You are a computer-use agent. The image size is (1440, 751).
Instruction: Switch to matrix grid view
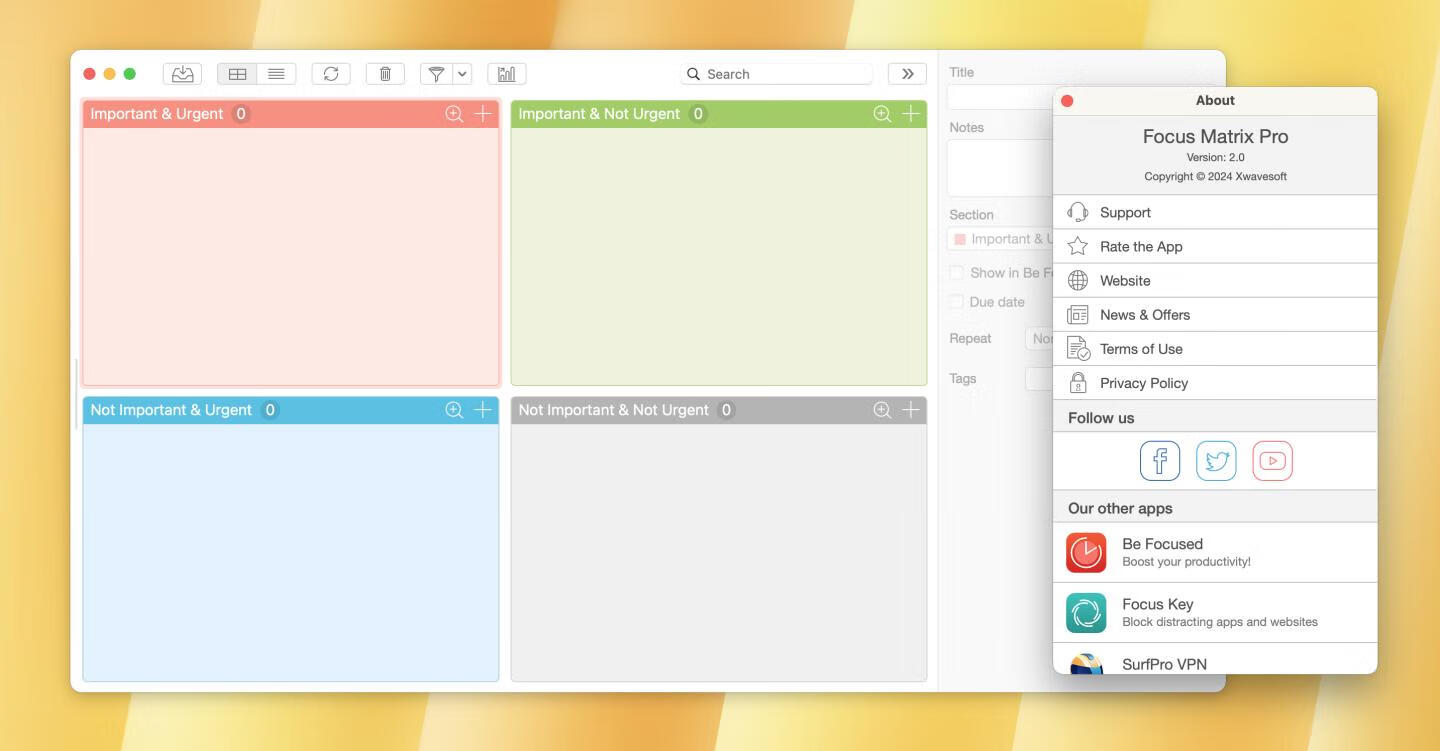[237, 74]
